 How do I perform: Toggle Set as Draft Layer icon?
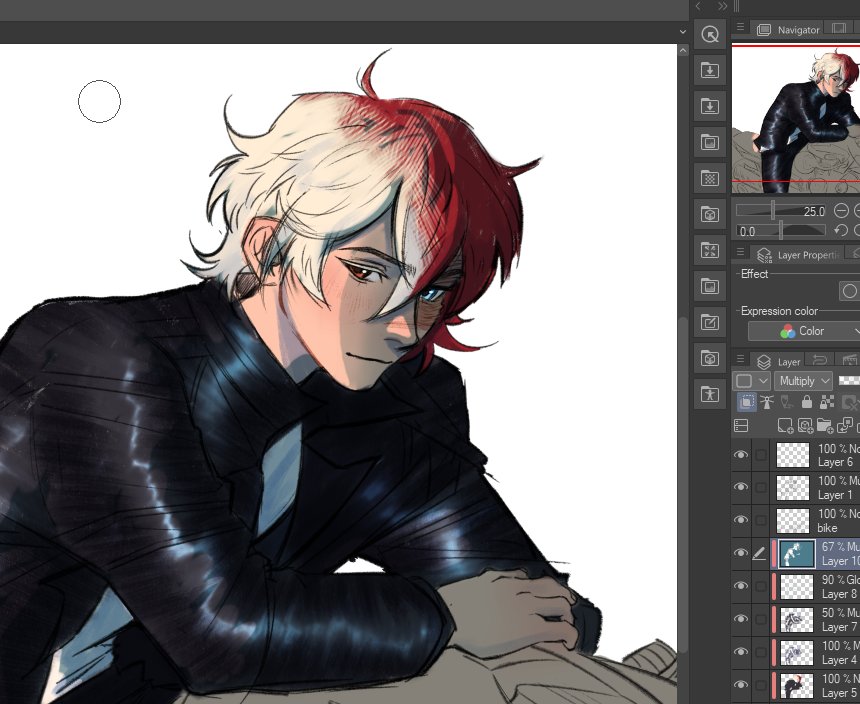pos(787,402)
